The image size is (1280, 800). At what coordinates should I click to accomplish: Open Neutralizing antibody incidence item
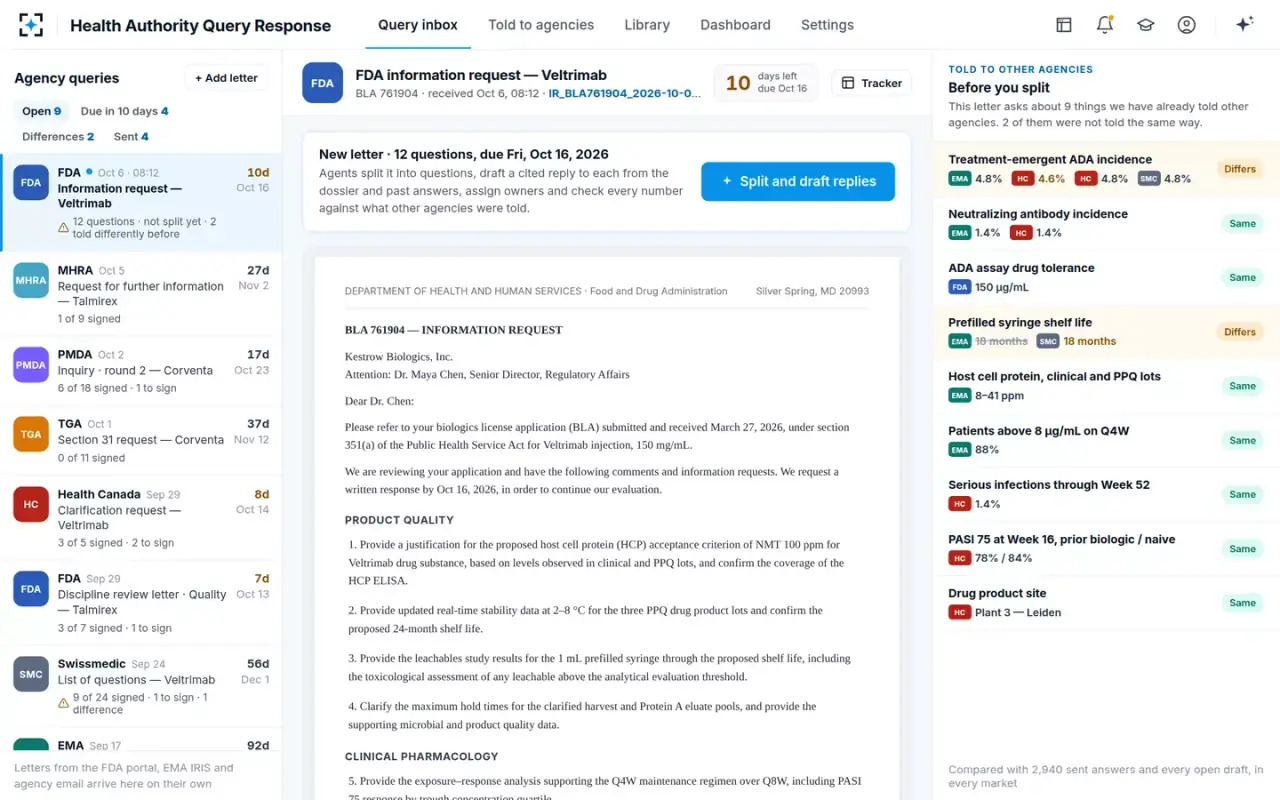(1106, 223)
